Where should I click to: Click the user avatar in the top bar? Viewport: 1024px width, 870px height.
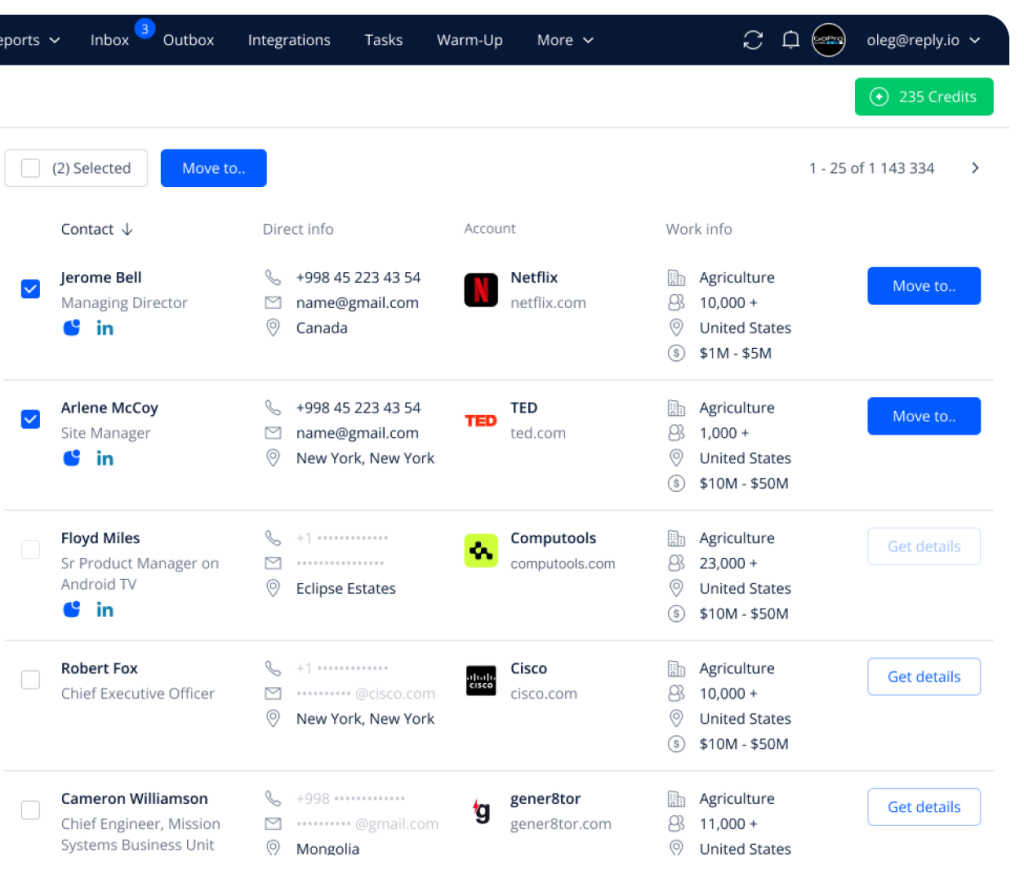(828, 40)
